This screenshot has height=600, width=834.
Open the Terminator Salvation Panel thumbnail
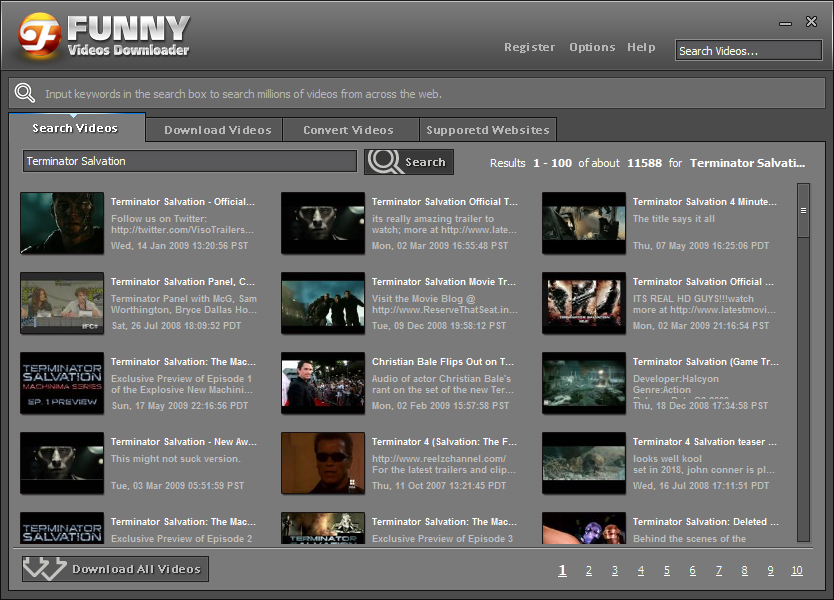[x=62, y=303]
